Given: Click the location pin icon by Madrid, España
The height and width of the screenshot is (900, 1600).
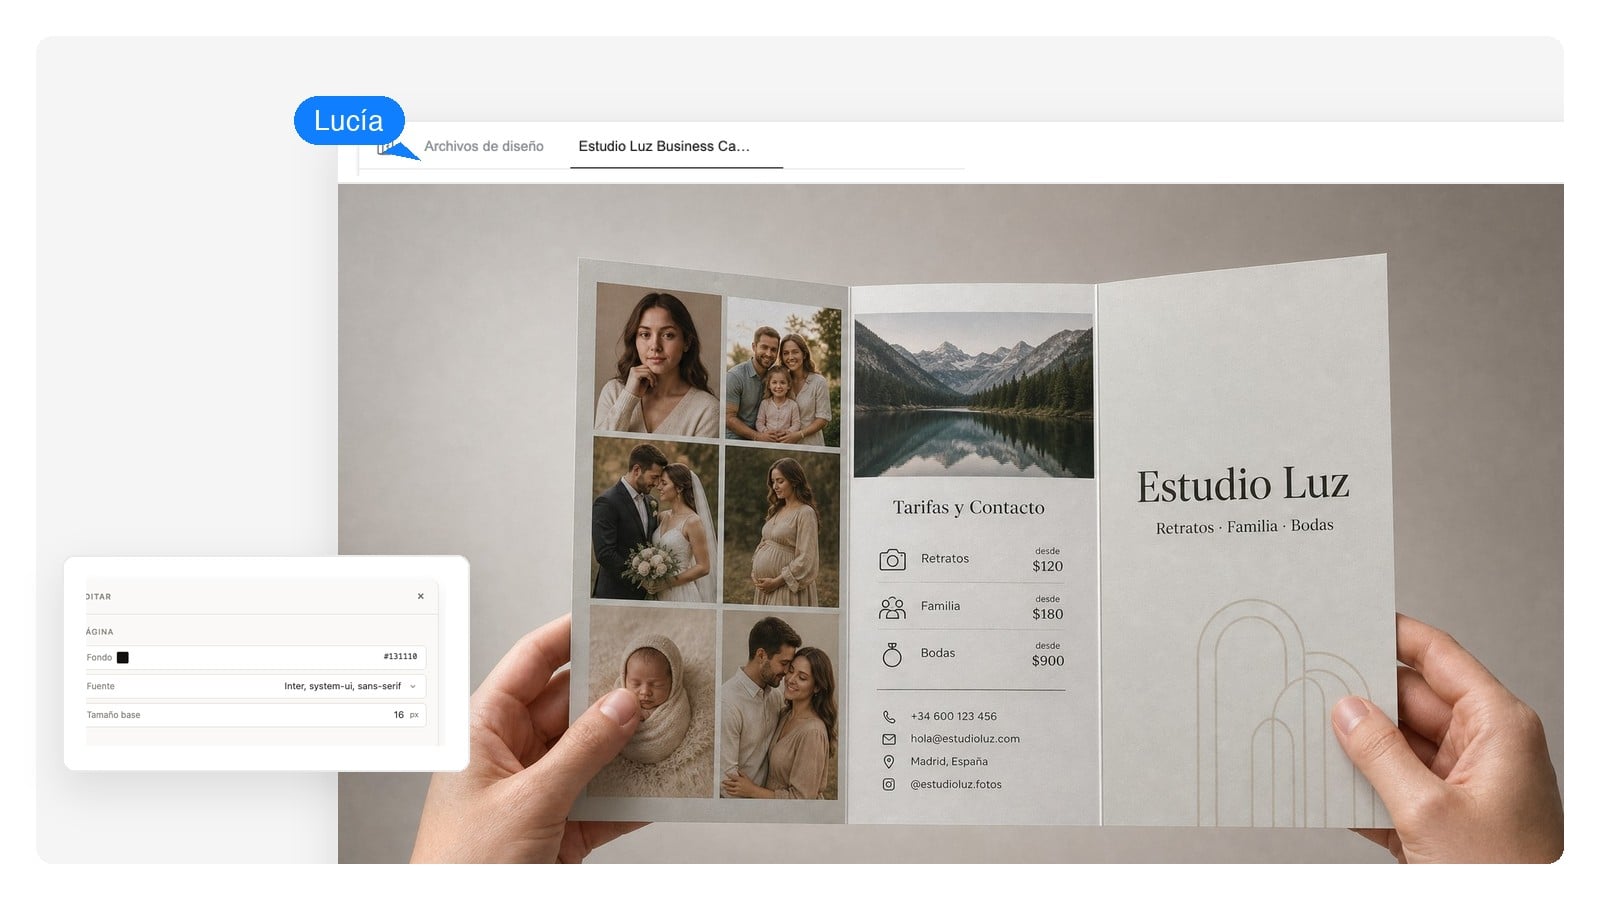Looking at the screenshot, I should (x=889, y=761).
